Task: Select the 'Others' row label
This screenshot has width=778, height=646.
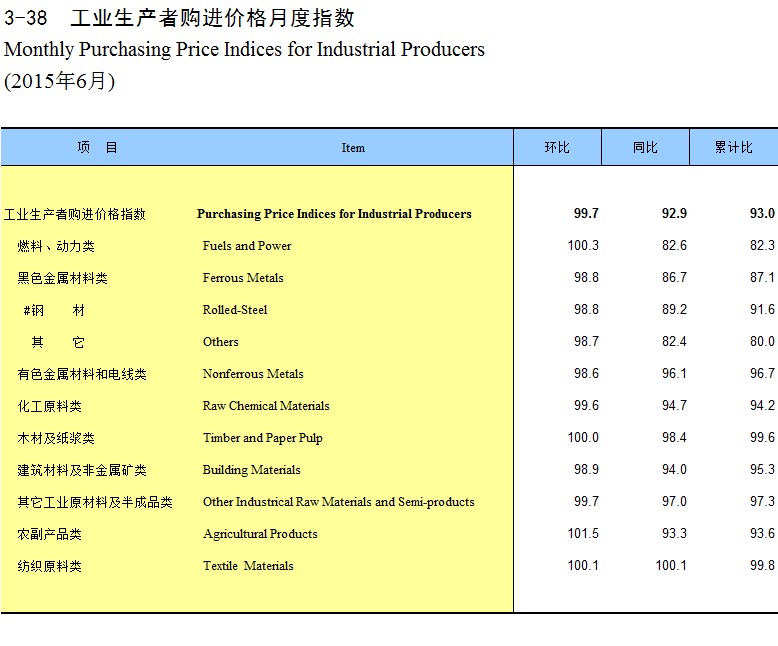Action: (x=220, y=342)
